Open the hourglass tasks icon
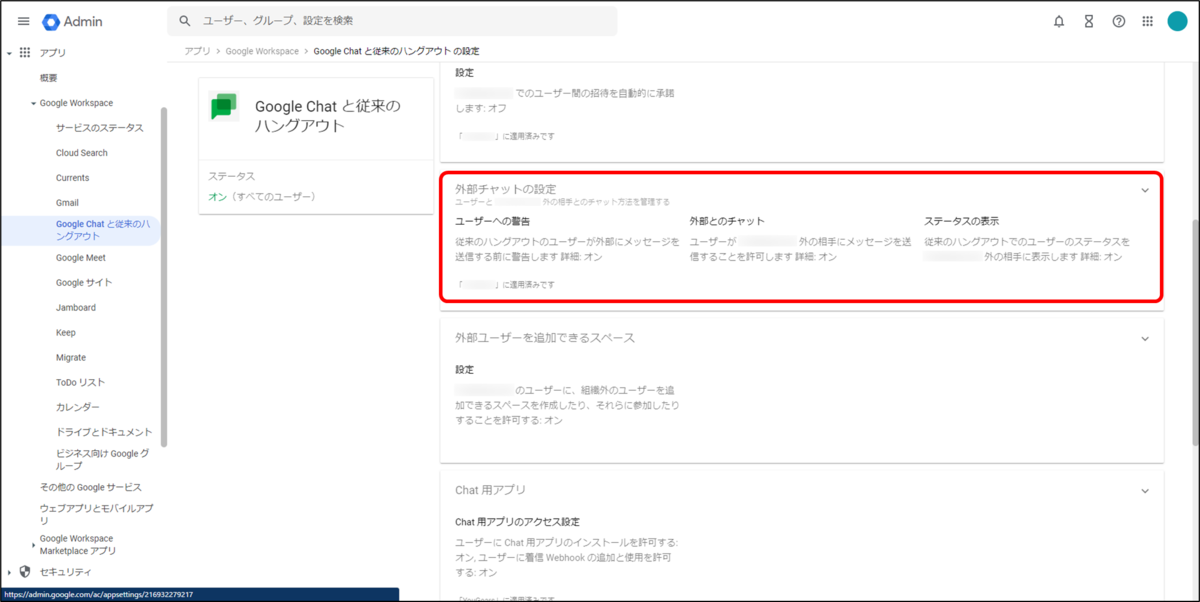 (x=1089, y=21)
